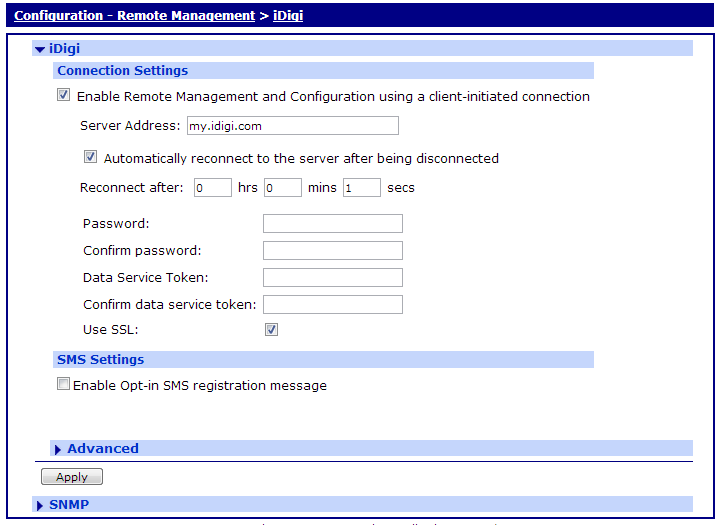
Task: Open Configuration - Remote Management breadcrumb link
Action: coord(135,15)
